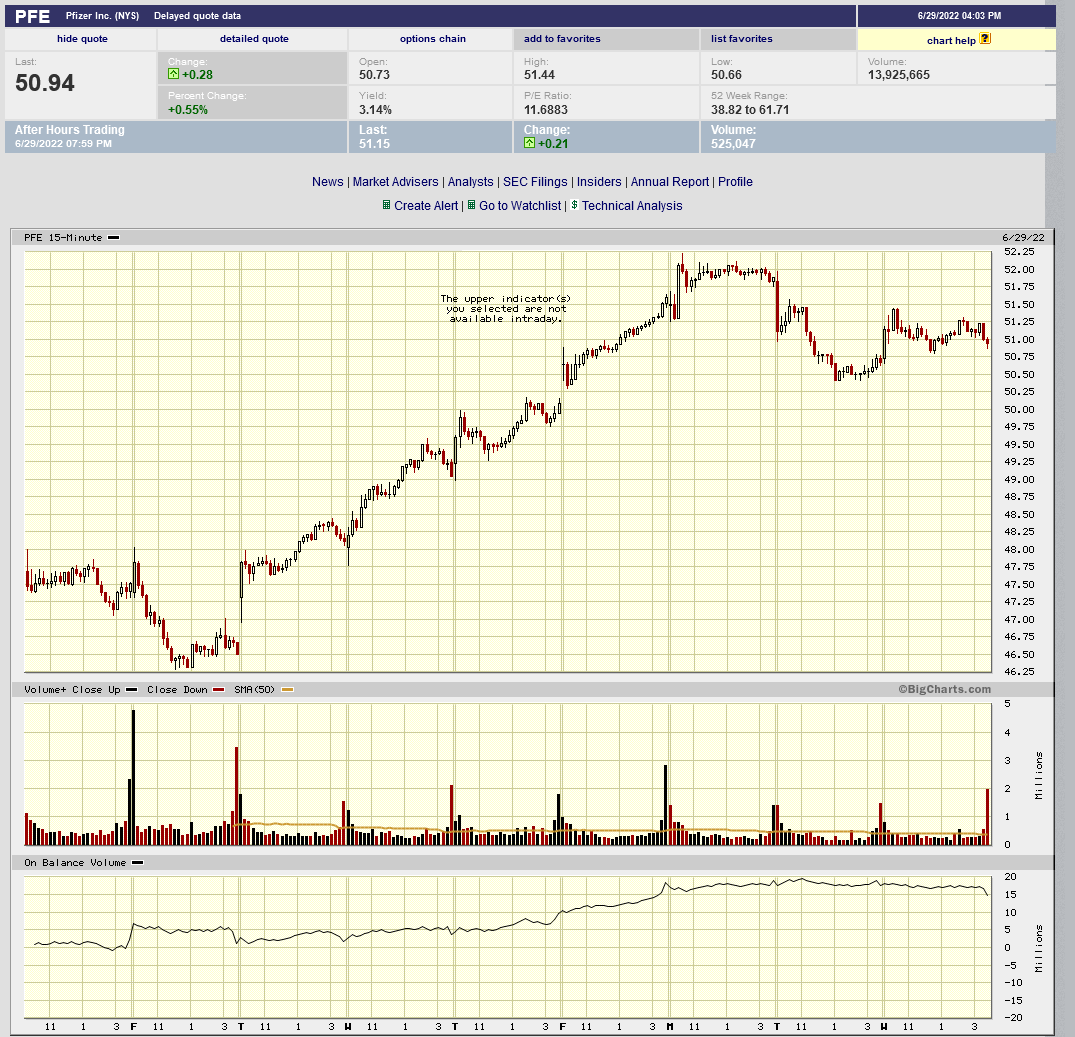This screenshot has height=1037, width=1075.
Task: Click the after hours volume 525,047
Action: 733,144
